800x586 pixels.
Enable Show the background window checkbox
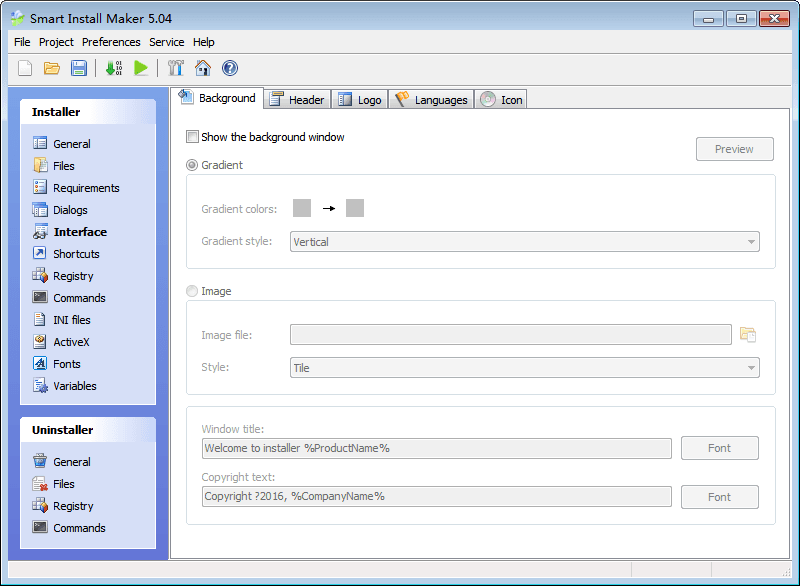click(192, 137)
